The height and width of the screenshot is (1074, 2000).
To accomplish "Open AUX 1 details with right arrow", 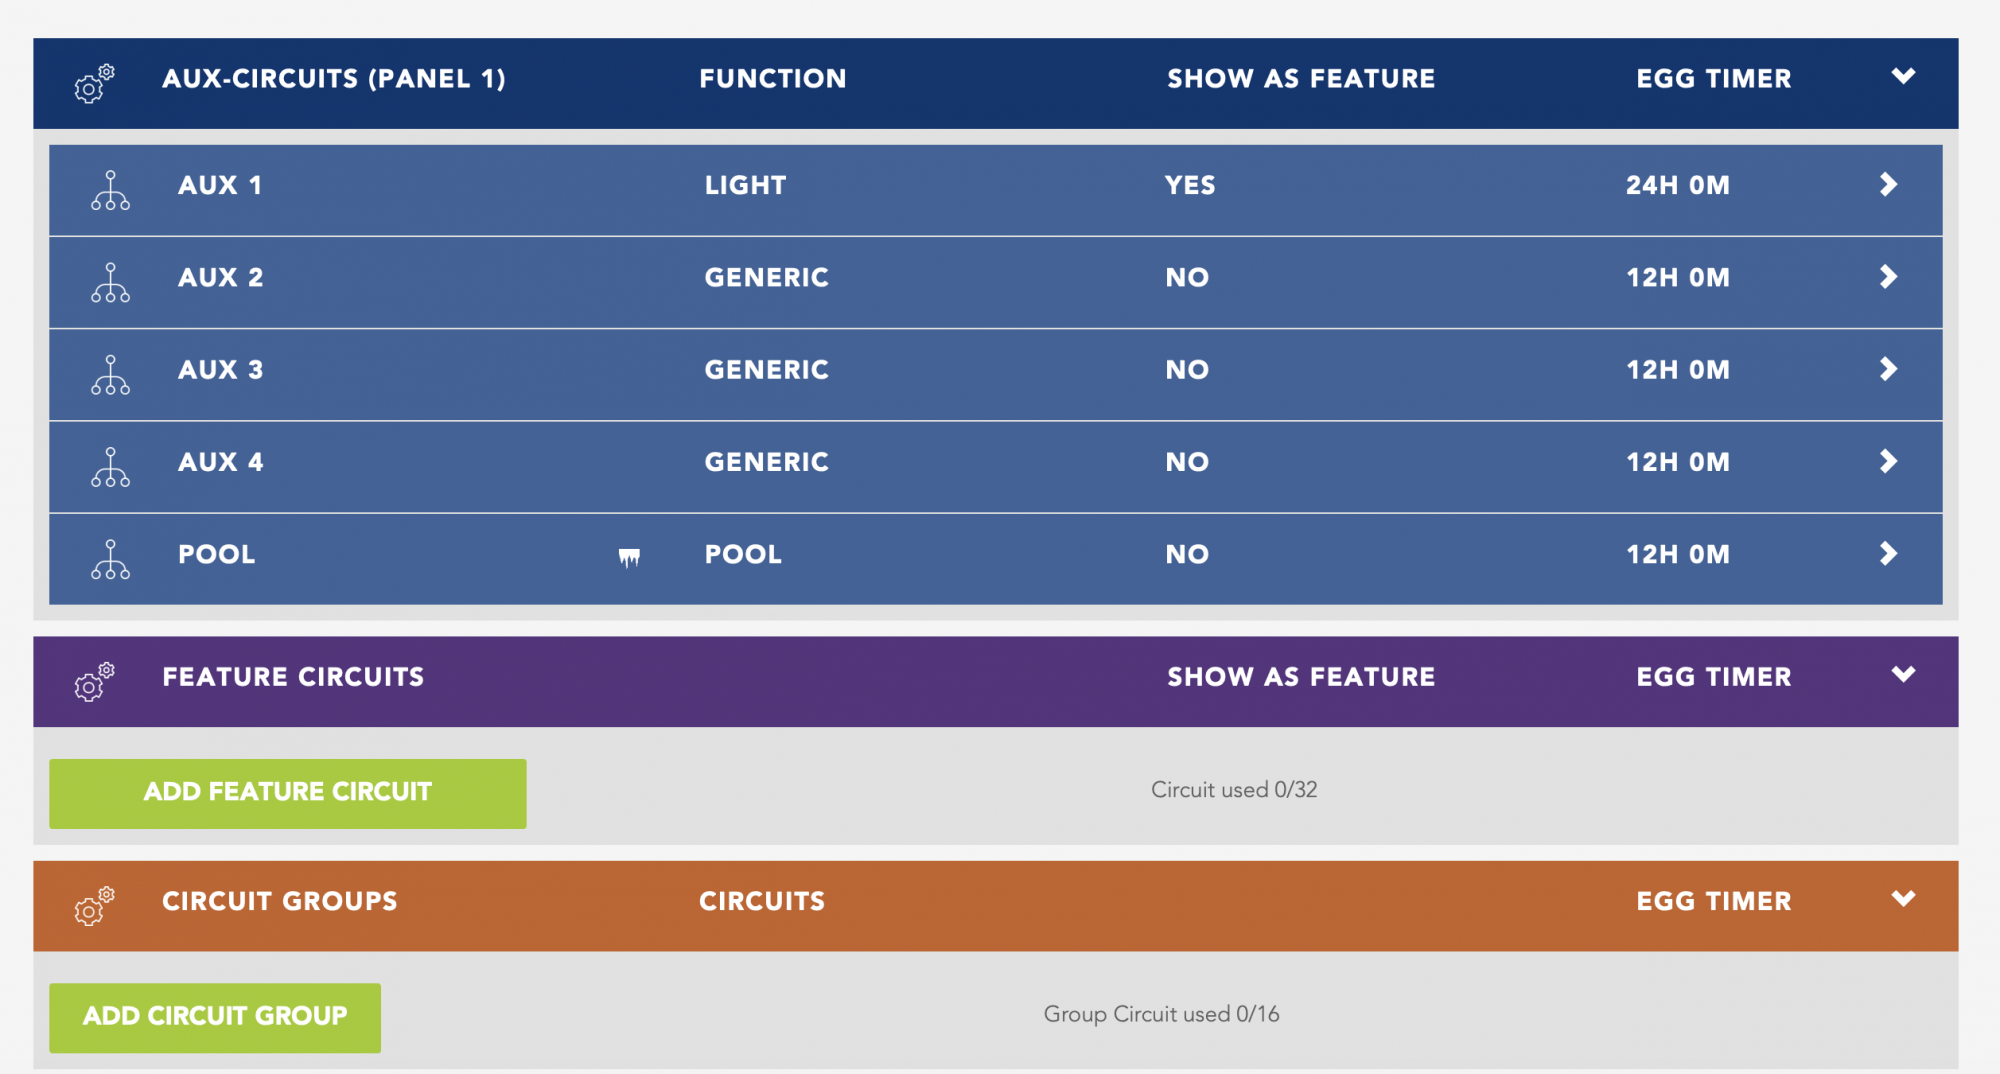I will (x=1888, y=184).
